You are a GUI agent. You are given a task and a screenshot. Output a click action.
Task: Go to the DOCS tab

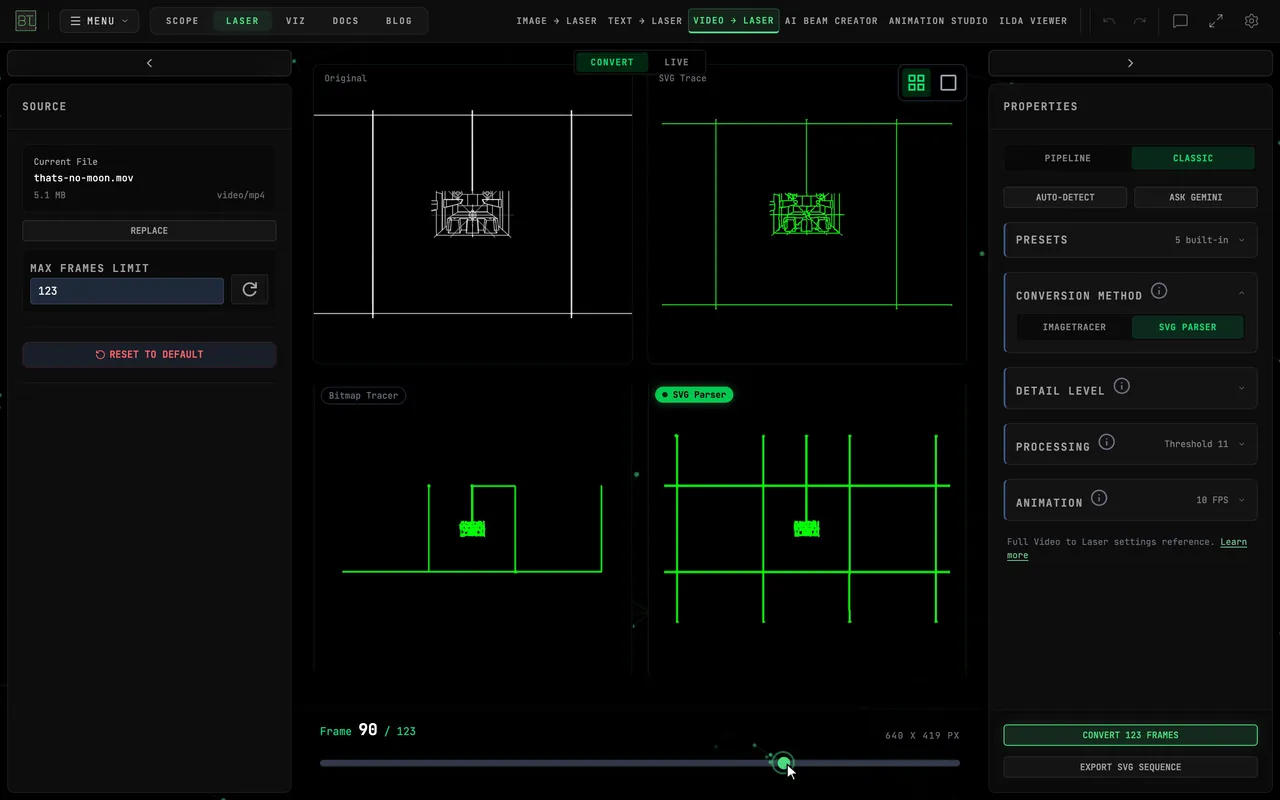(346, 21)
